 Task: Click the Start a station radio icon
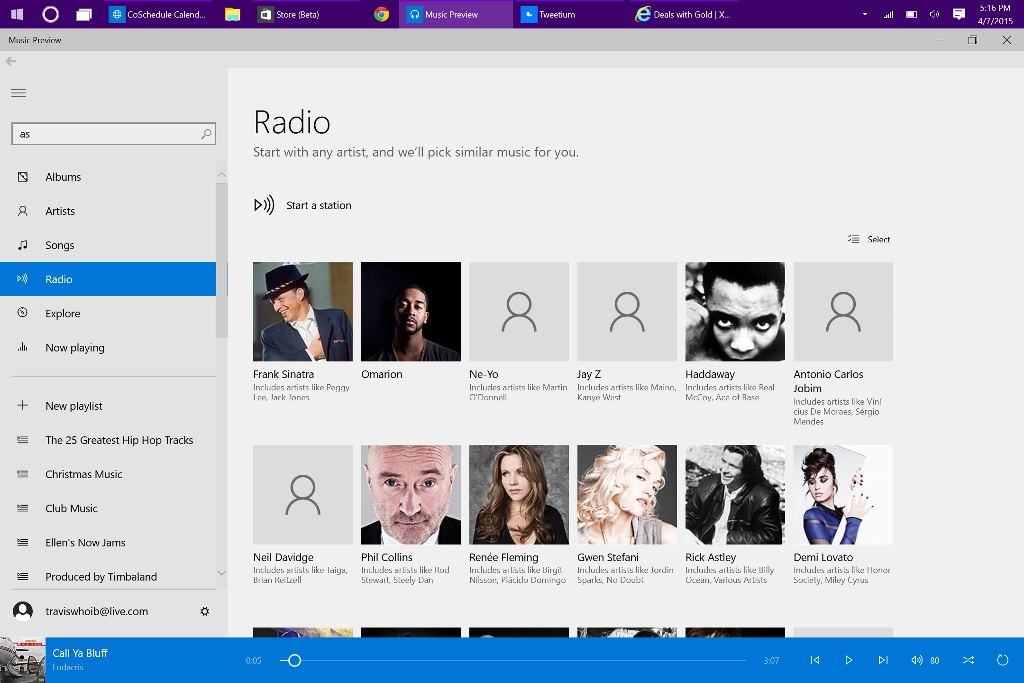[x=264, y=205]
